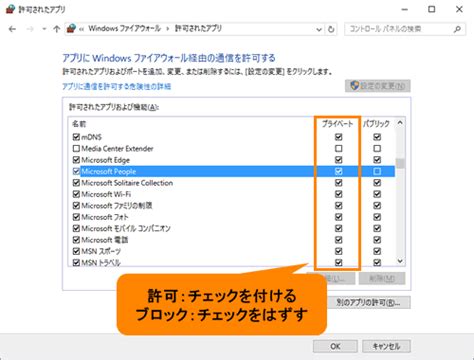Toggle Microsoft Wi-Fi name checkbox
The width and height of the screenshot is (474, 360).
point(76,194)
